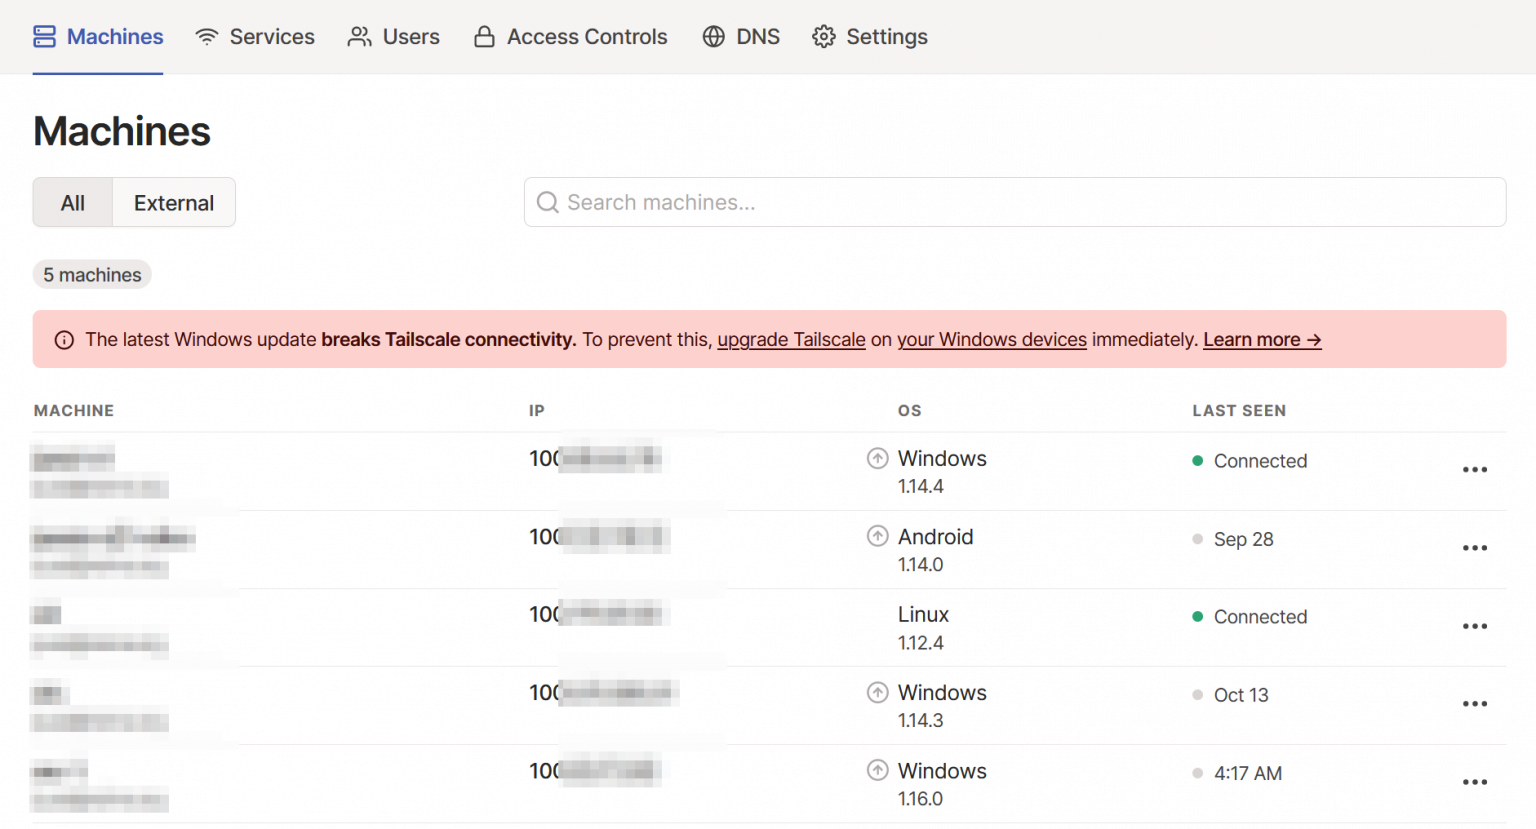Click the info icon in the red alert banner
This screenshot has width=1536, height=829.
pos(64,340)
